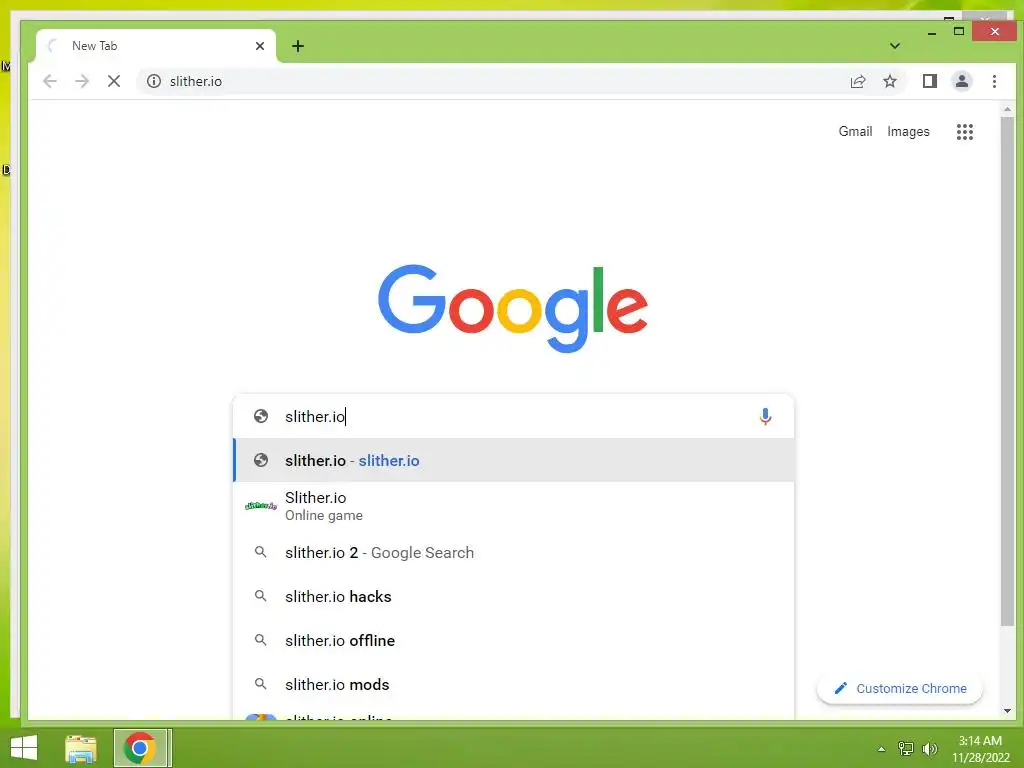1024x768 pixels.
Task: Open the Chrome side panel
Action: (929, 81)
